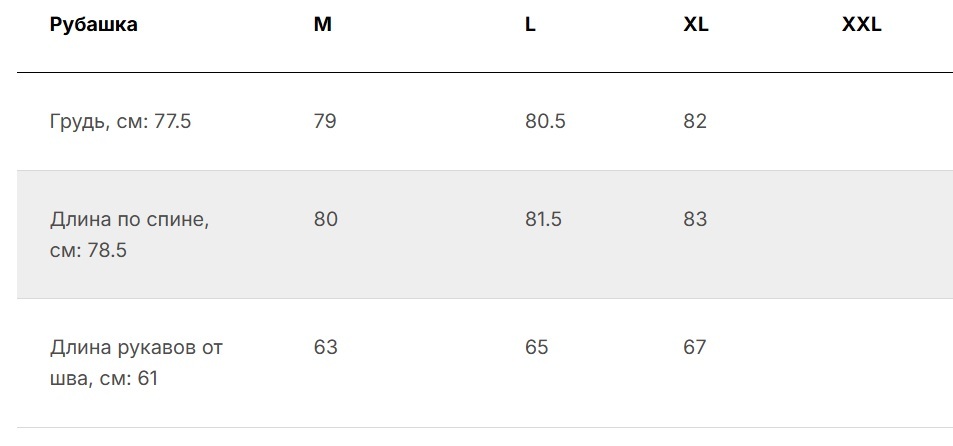Click back length value 80
Viewport: 953px width, 446px height.
[x=325, y=219]
